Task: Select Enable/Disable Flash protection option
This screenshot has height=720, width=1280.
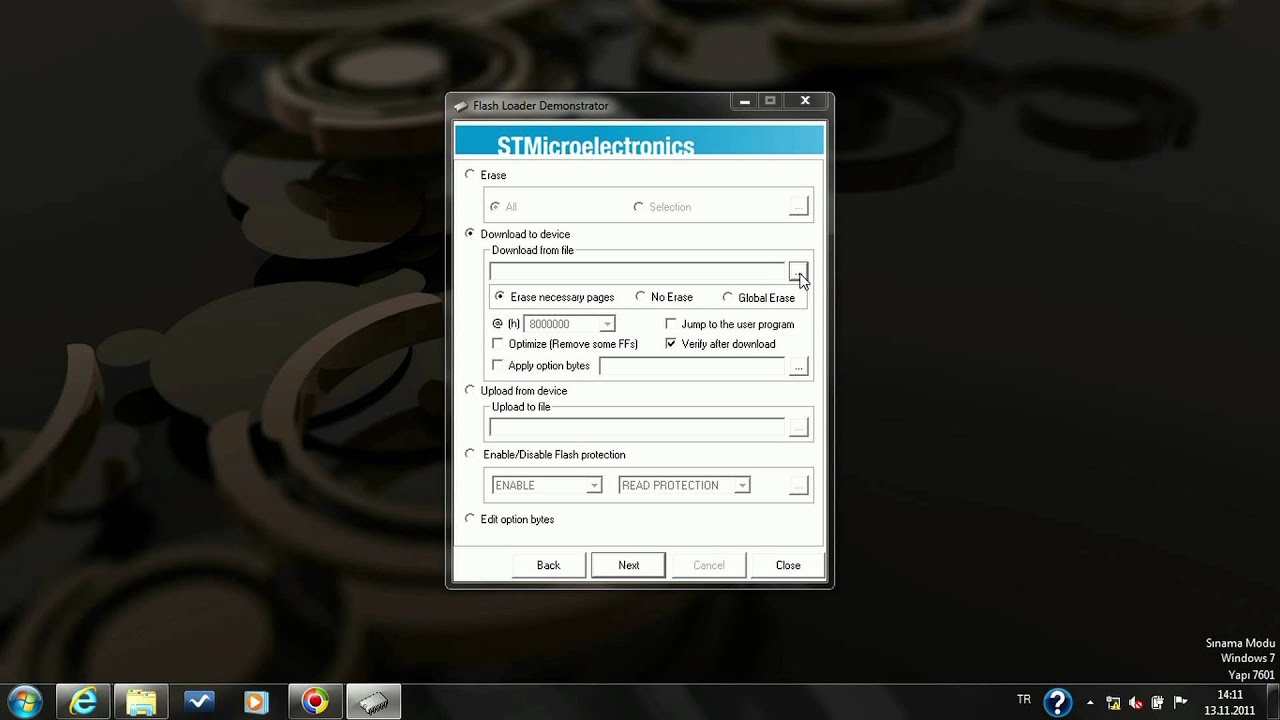Action: pyautogui.click(x=470, y=453)
